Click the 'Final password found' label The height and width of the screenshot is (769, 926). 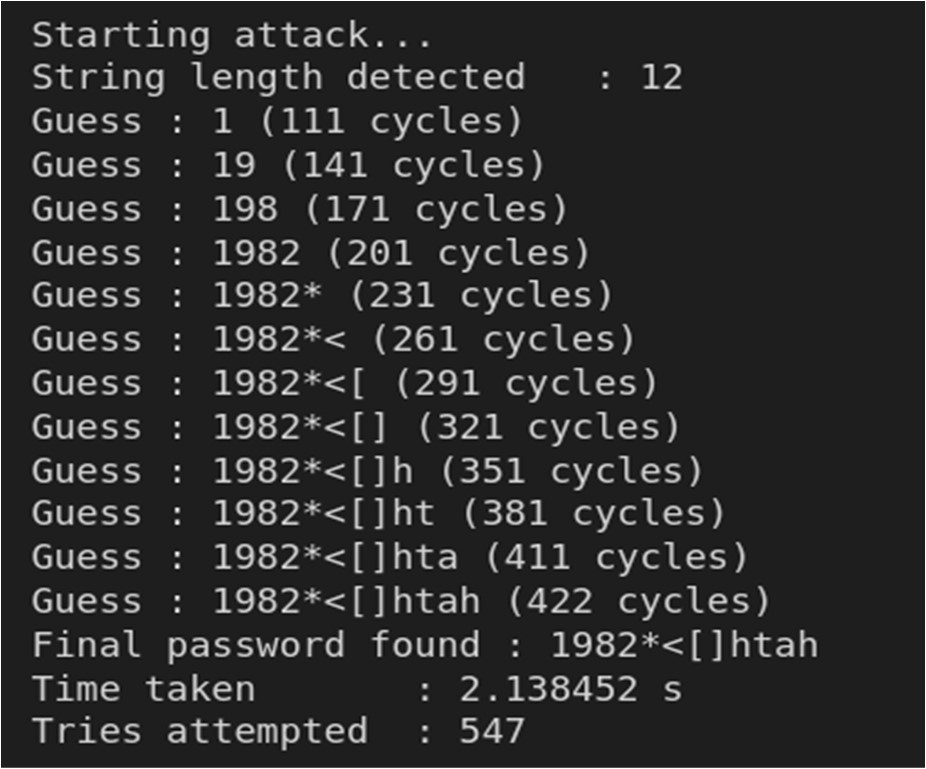[x=255, y=645]
